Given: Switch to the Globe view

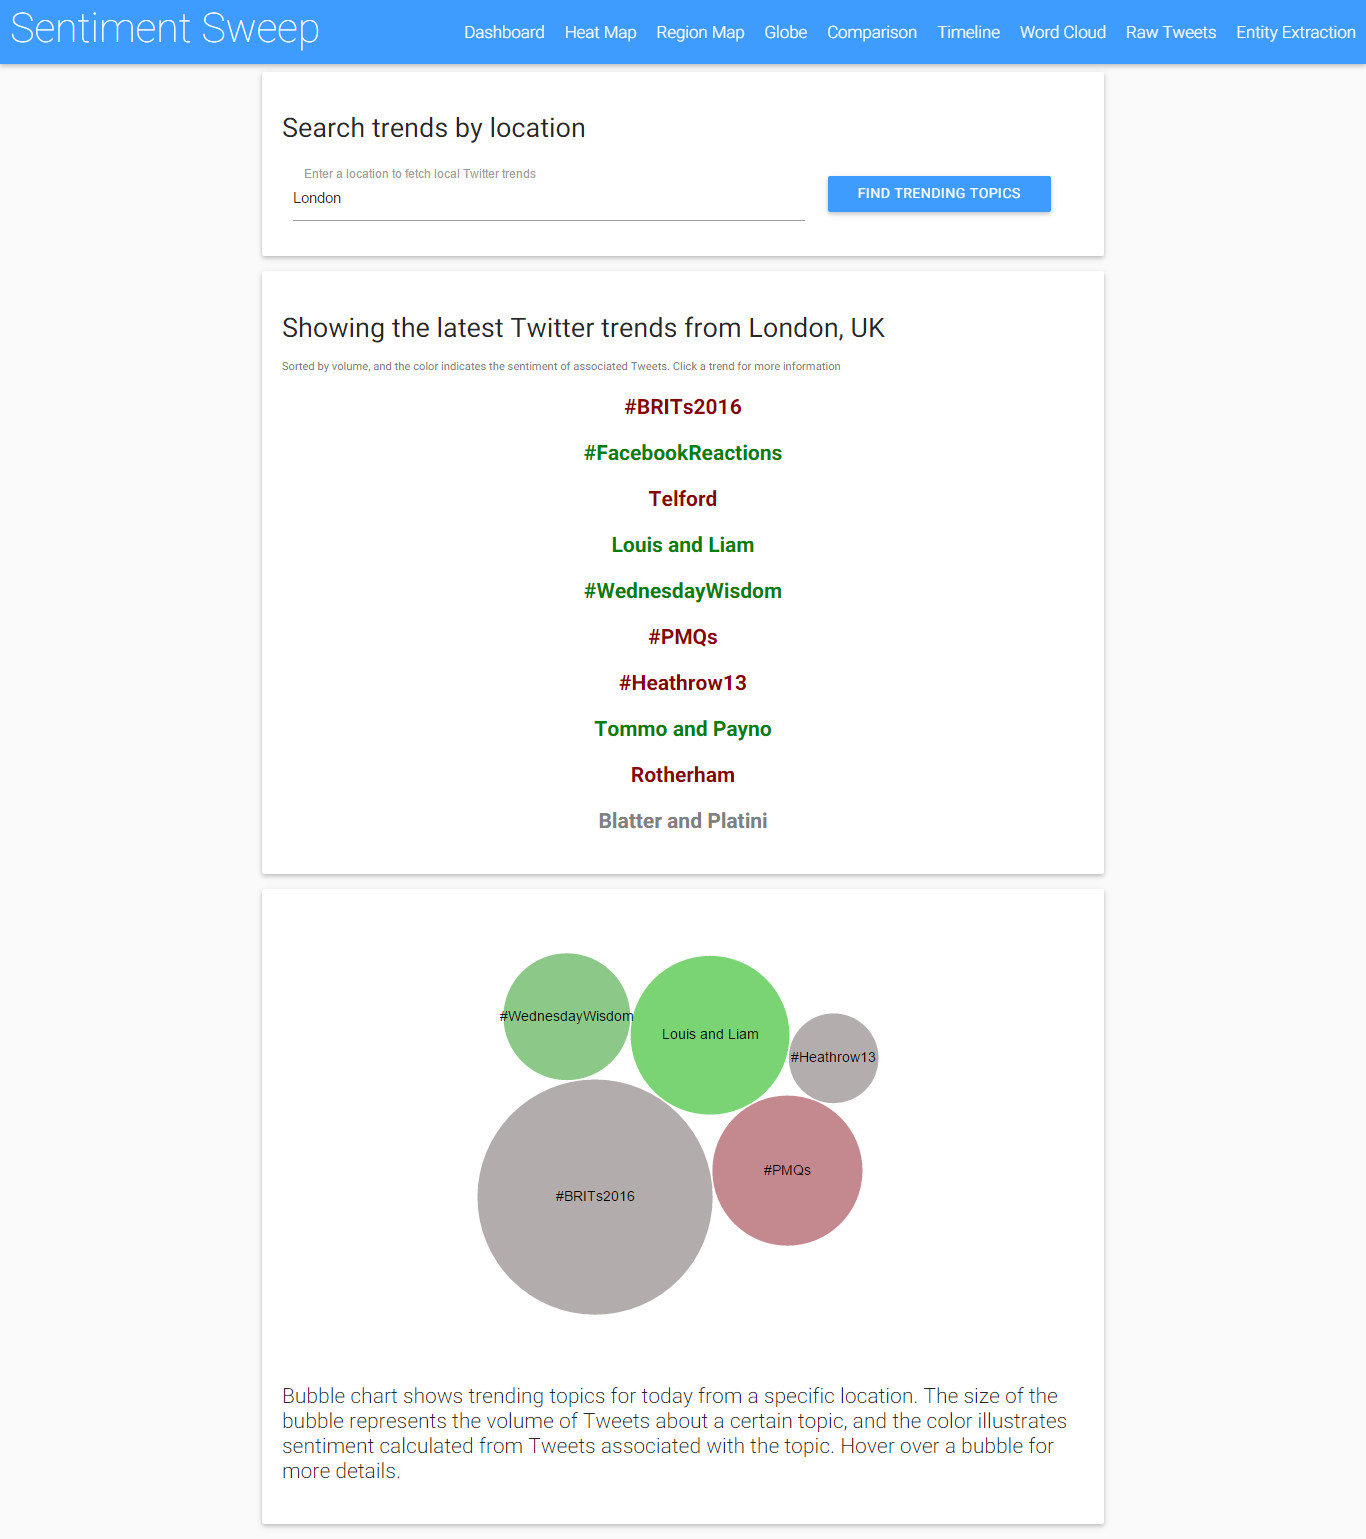Looking at the screenshot, I should (785, 32).
